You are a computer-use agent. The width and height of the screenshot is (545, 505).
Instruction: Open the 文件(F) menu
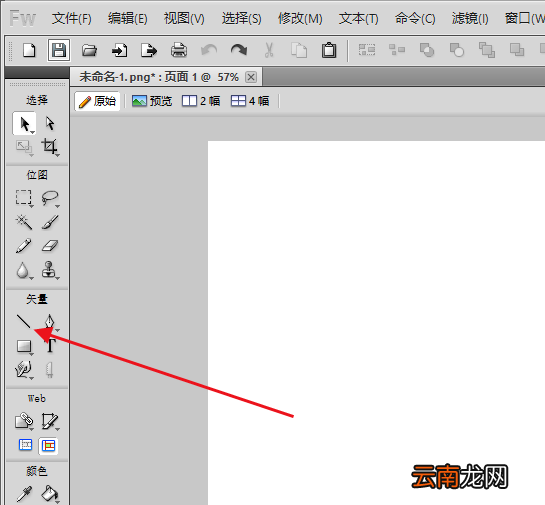72,18
